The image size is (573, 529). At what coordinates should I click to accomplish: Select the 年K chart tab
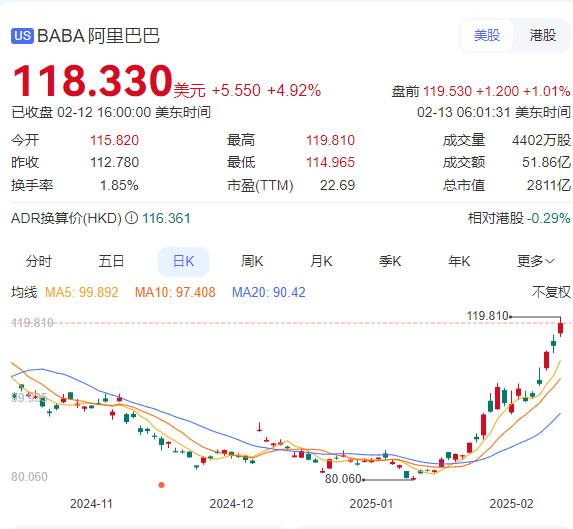459,262
